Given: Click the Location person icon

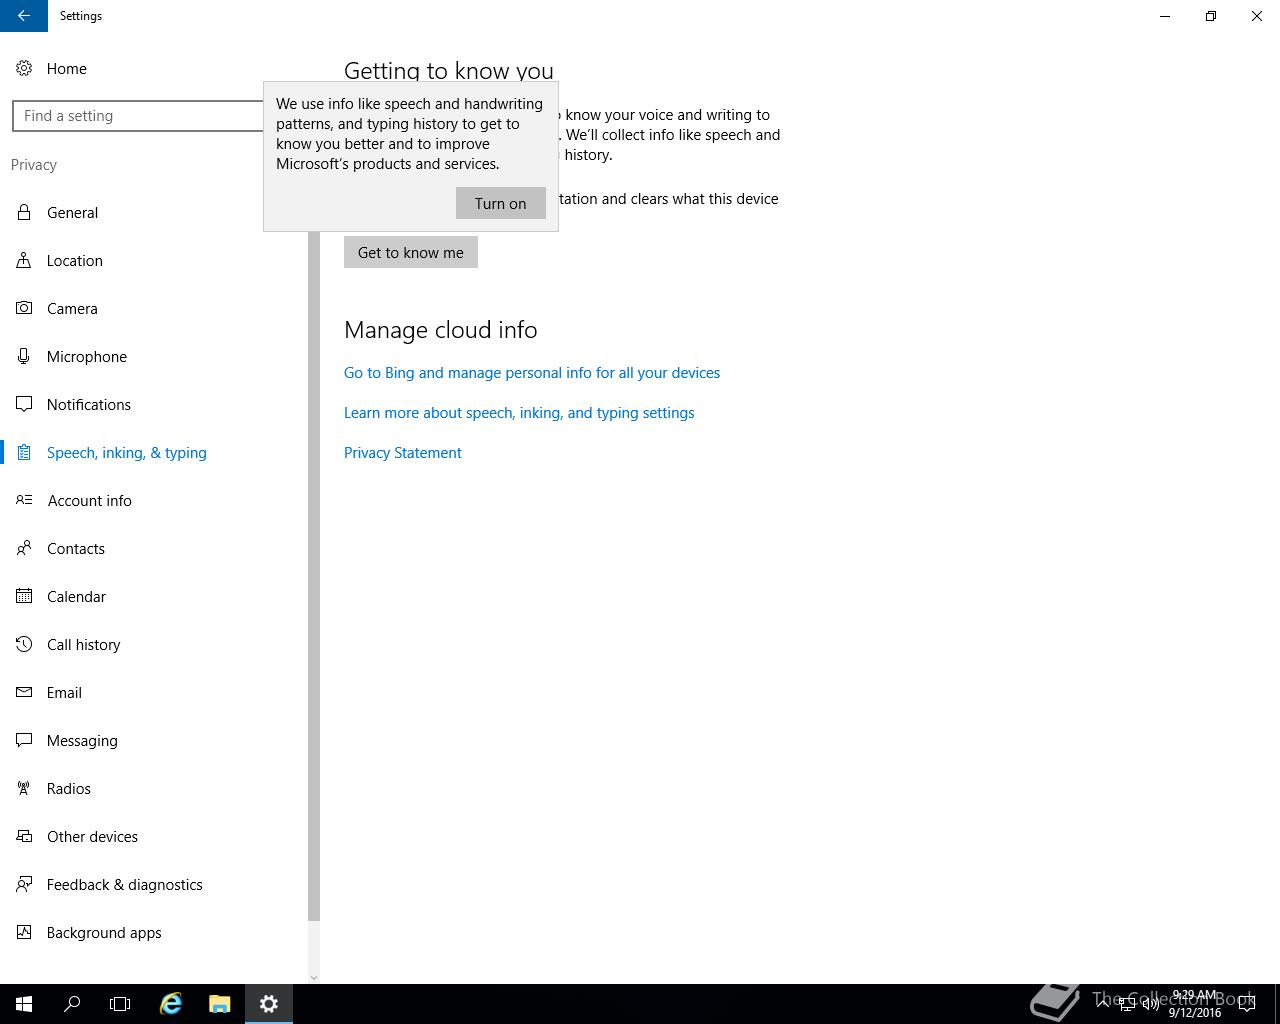Looking at the screenshot, I should (24, 261).
